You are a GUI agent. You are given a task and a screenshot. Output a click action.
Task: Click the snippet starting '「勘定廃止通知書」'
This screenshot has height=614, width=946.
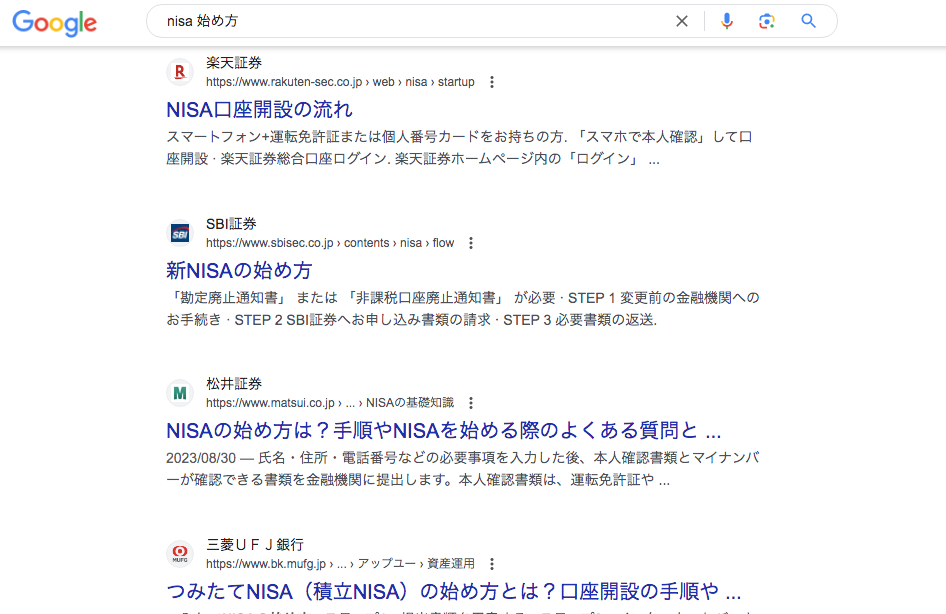tap(463, 308)
